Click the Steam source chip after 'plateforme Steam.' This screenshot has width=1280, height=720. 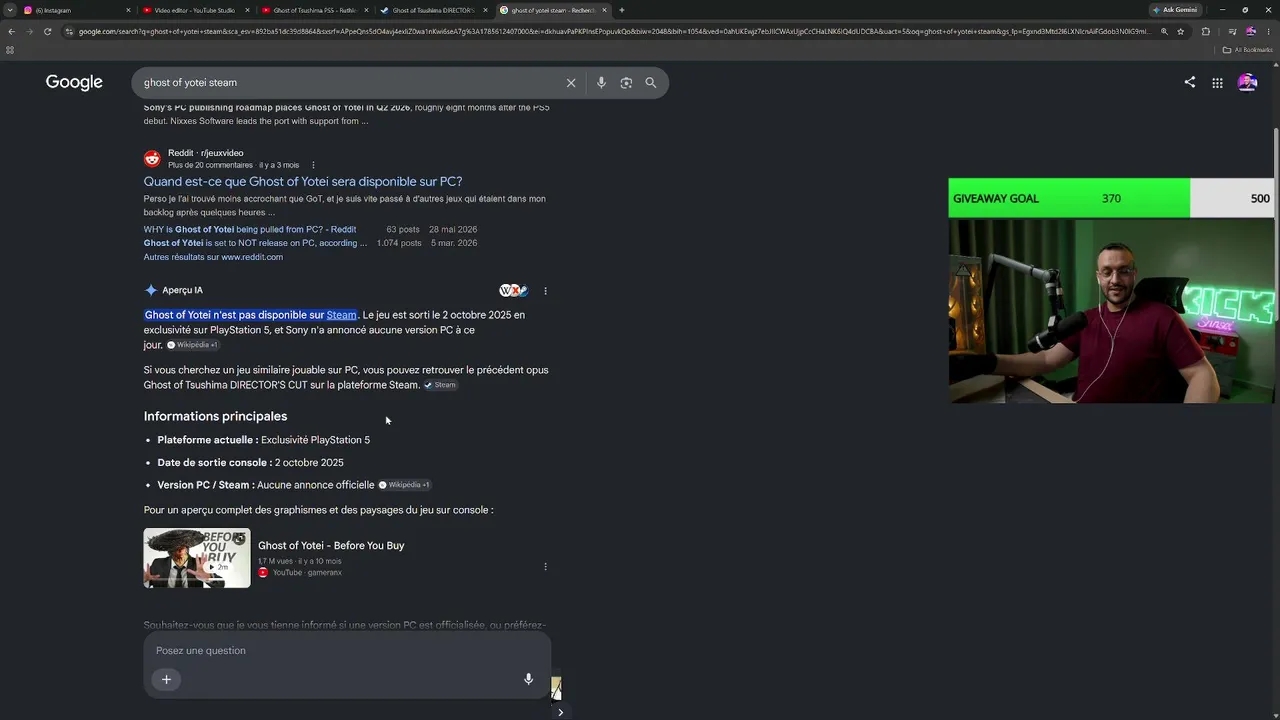pyautogui.click(x=440, y=385)
